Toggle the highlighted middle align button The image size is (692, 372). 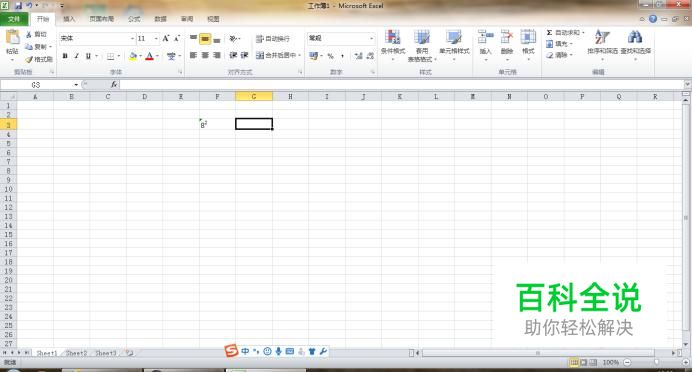205,39
